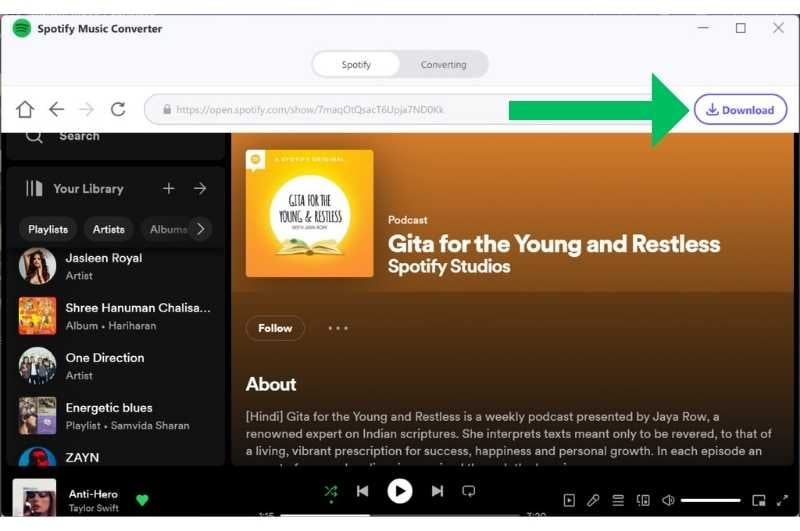Click the Home icon in the browser toolbar

point(25,109)
